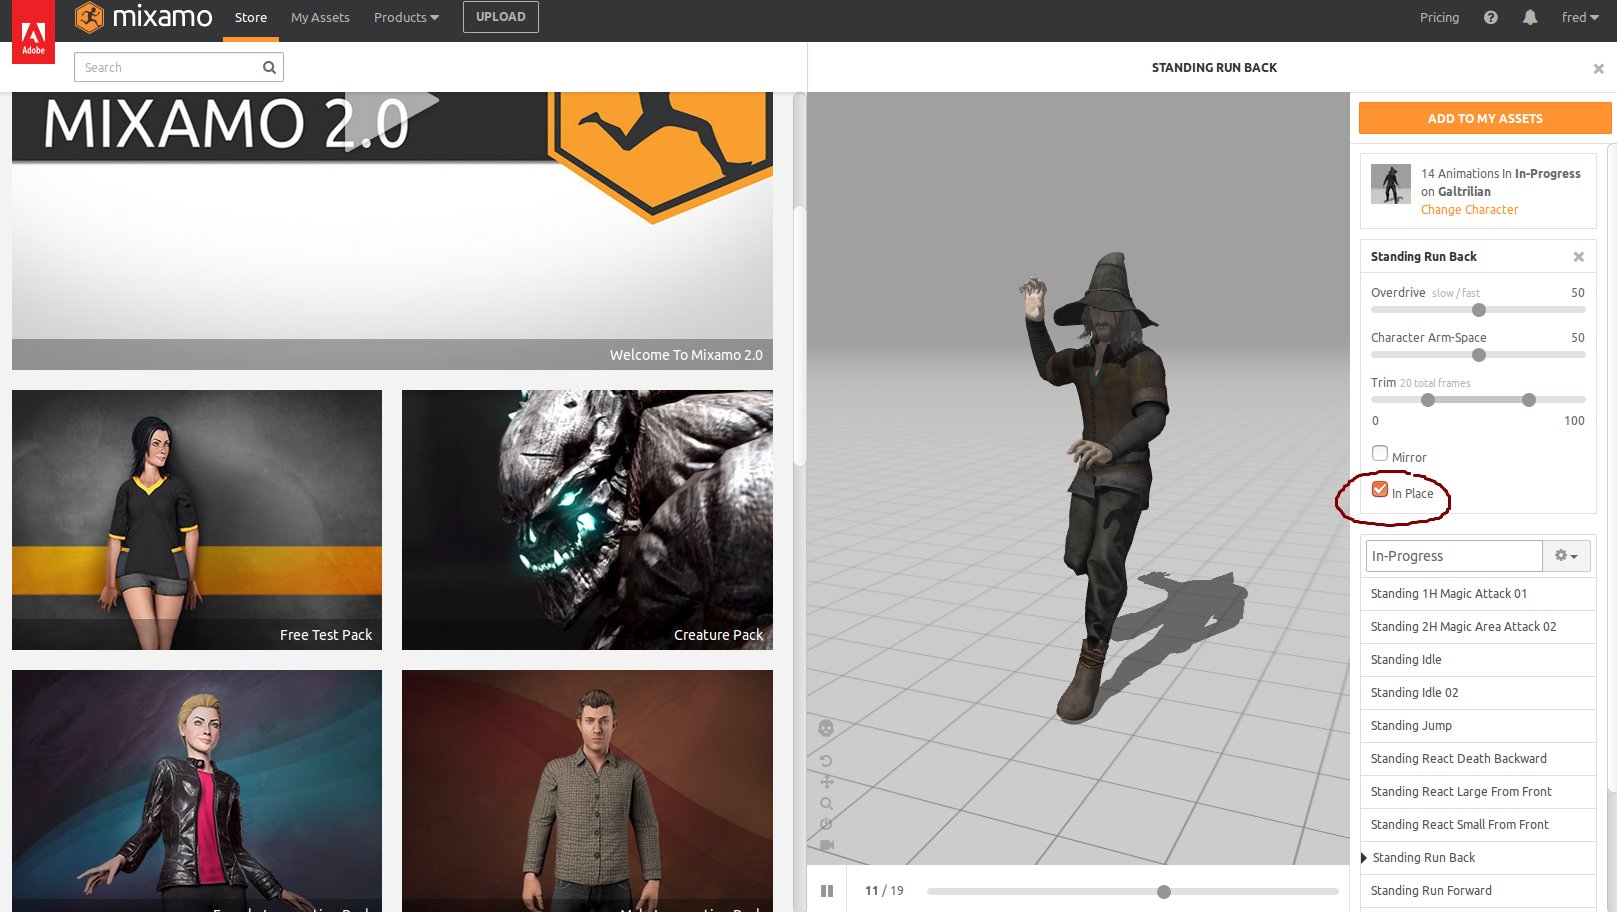Uncheck the In Place checkbox

[x=1380, y=489]
